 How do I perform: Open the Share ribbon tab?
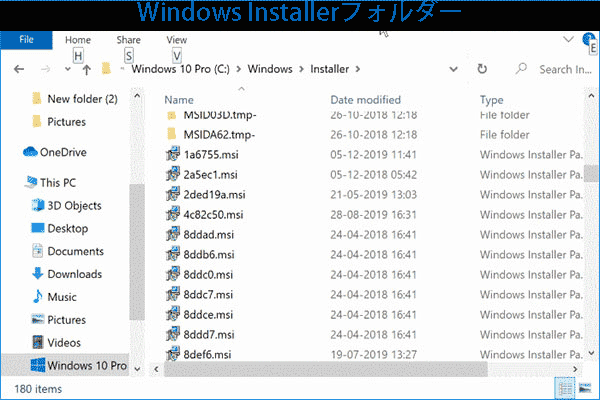pyautogui.click(x=129, y=40)
